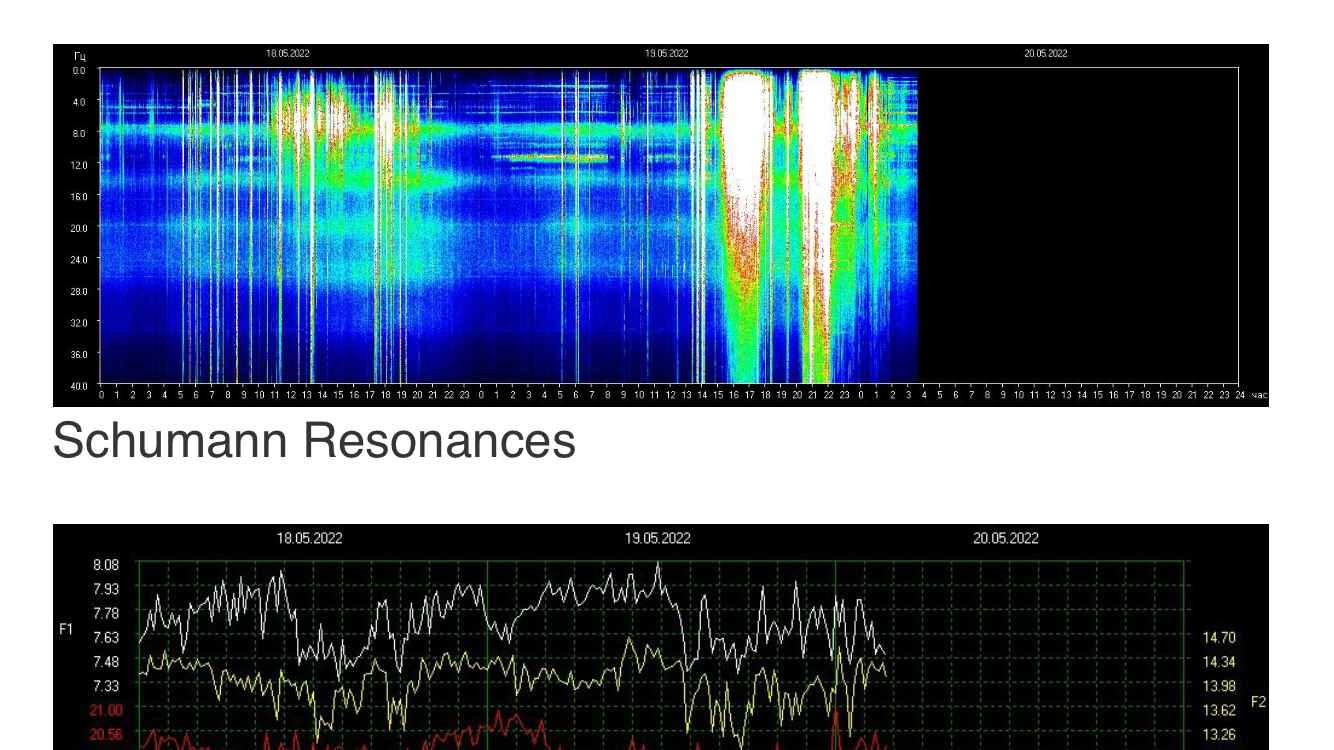Click the F2 axis label
This screenshot has width=1334, height=750.
[x=1258, y=703]
